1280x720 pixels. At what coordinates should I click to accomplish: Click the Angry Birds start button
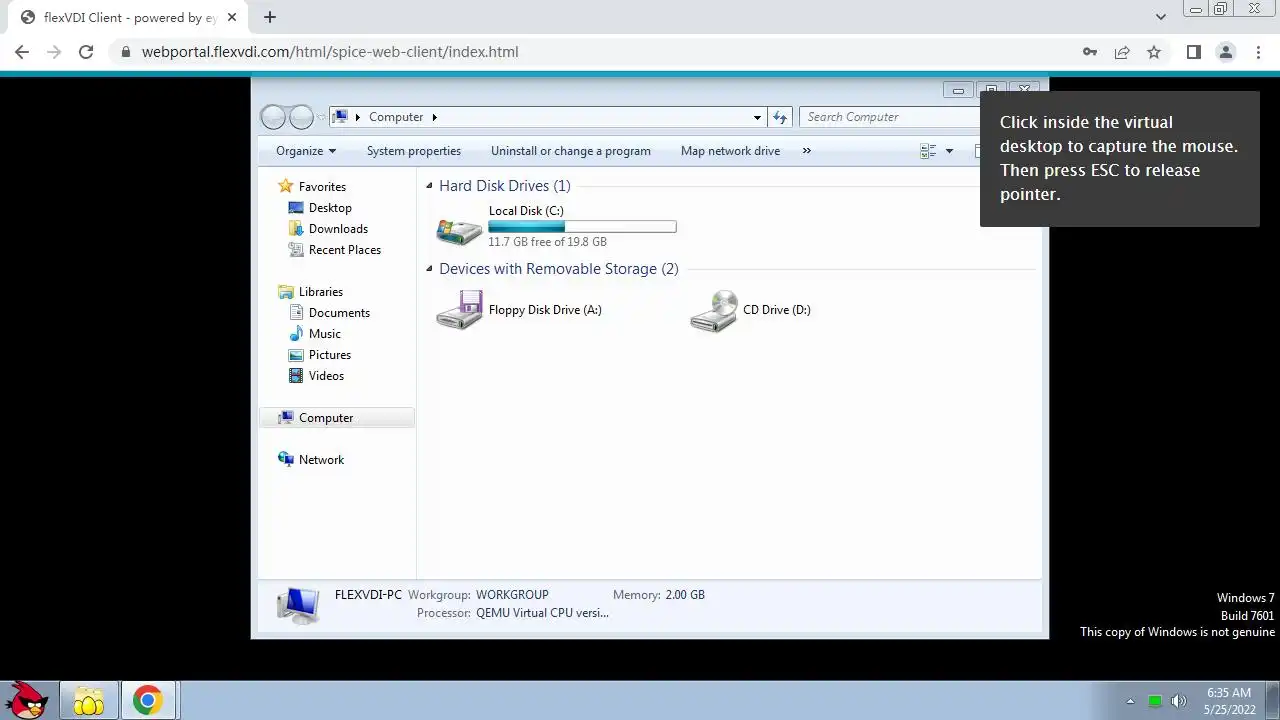[28, 701]
